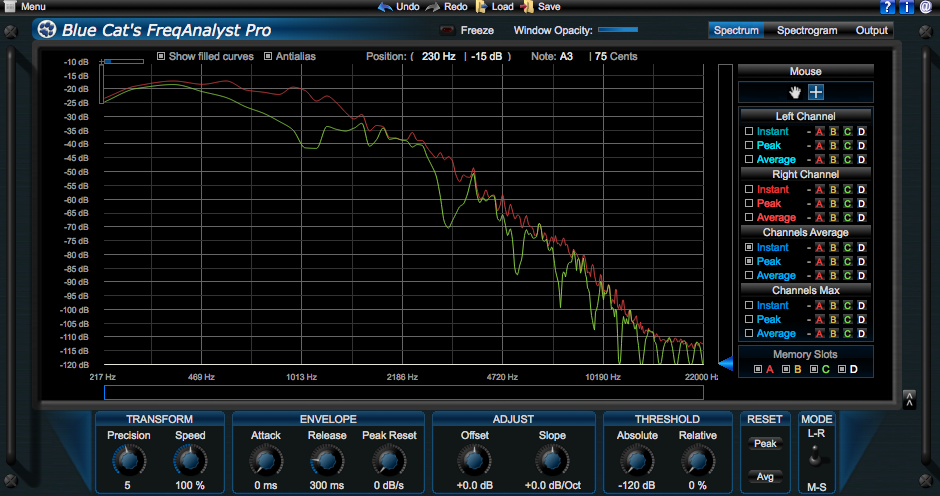The image size is (940, 496).
Task: Select the hand mouse tool
Action: tap(795, 92)
